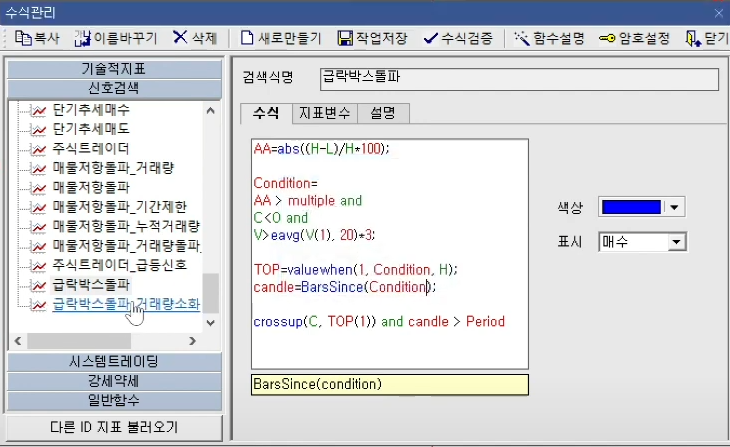
Task: Expand the 시스템트레이딩 section
Action: point(113,361)
